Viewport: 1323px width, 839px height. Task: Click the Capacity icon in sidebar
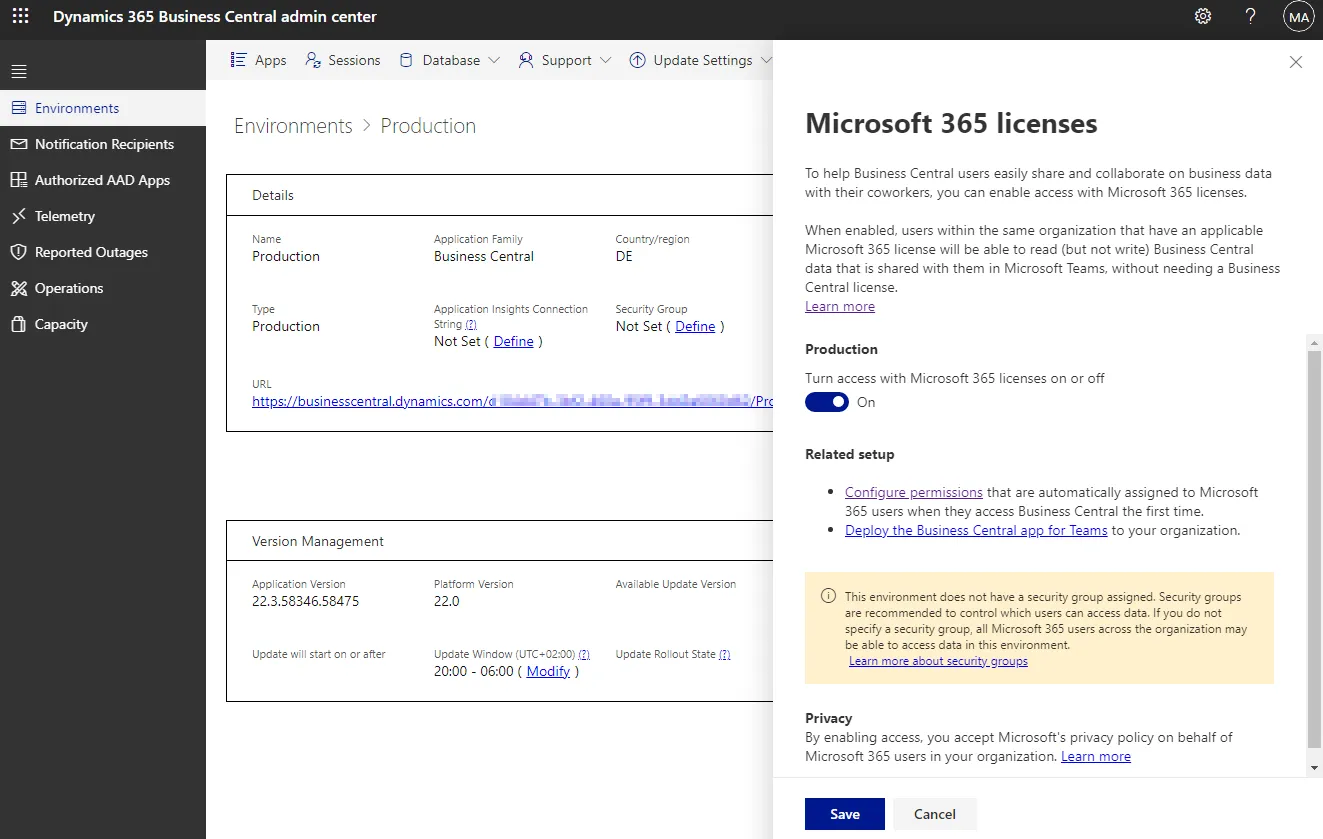tap(18, 324)
